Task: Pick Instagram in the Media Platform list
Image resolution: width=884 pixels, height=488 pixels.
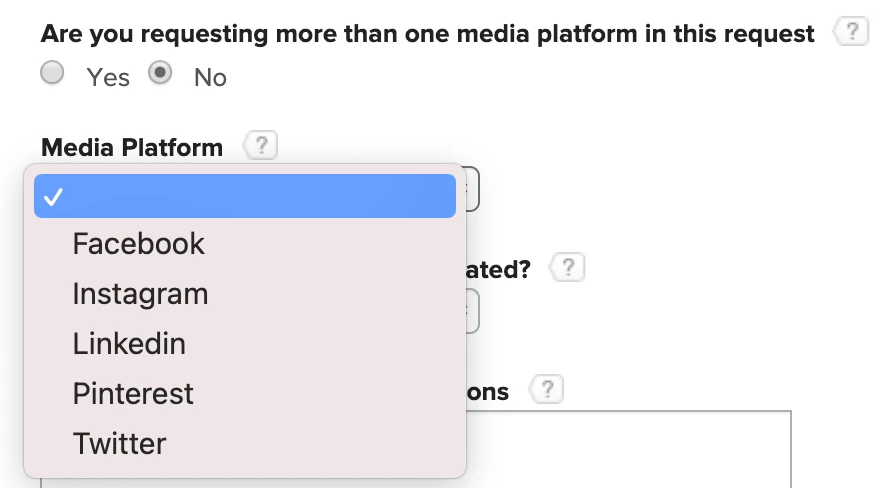Action: (x=245, y=294)
